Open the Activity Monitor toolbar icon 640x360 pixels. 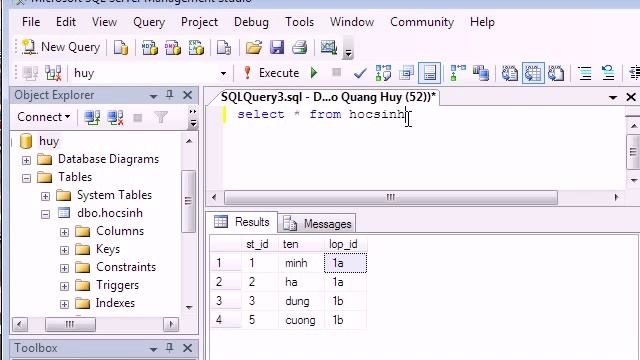329,47
